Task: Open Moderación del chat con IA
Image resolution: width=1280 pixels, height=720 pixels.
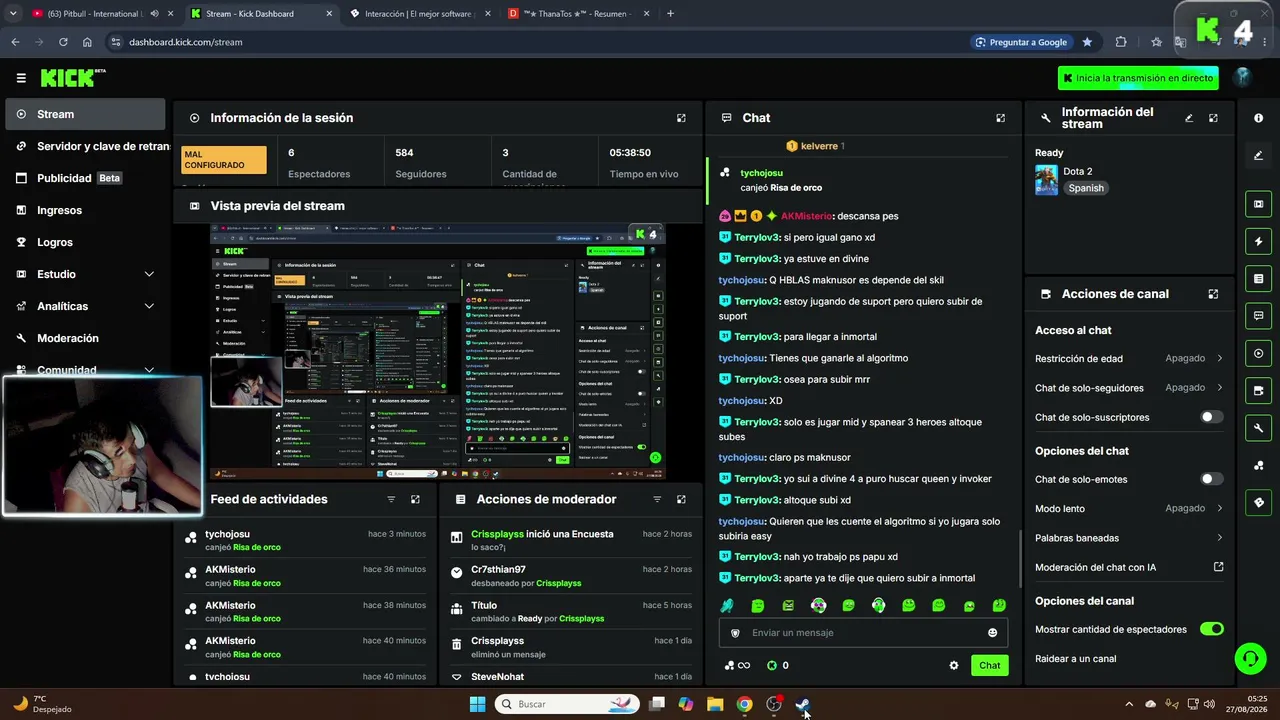Action: point(1129,567)
